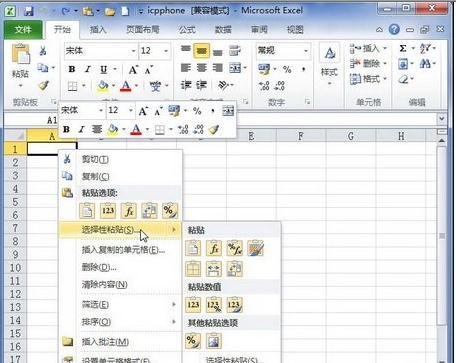Toggle Italic in the ribbon font group

click(x=88, y=69)
